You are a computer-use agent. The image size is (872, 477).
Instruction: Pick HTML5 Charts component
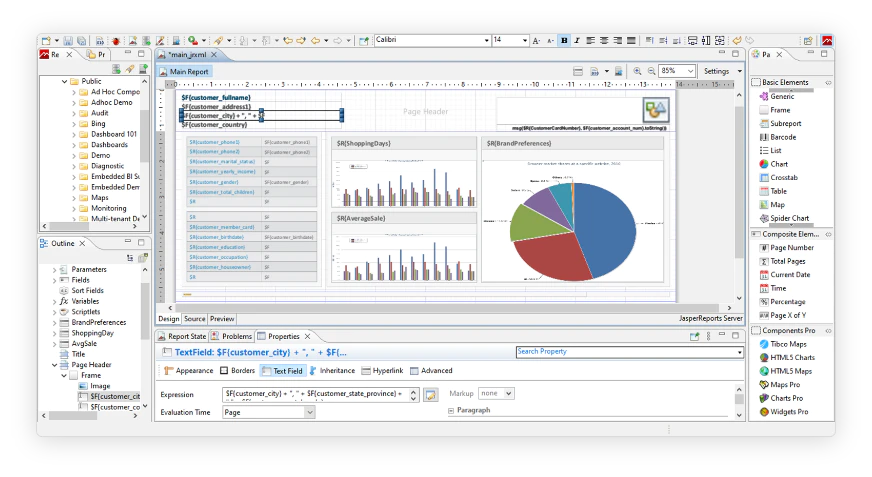[787, 357]
